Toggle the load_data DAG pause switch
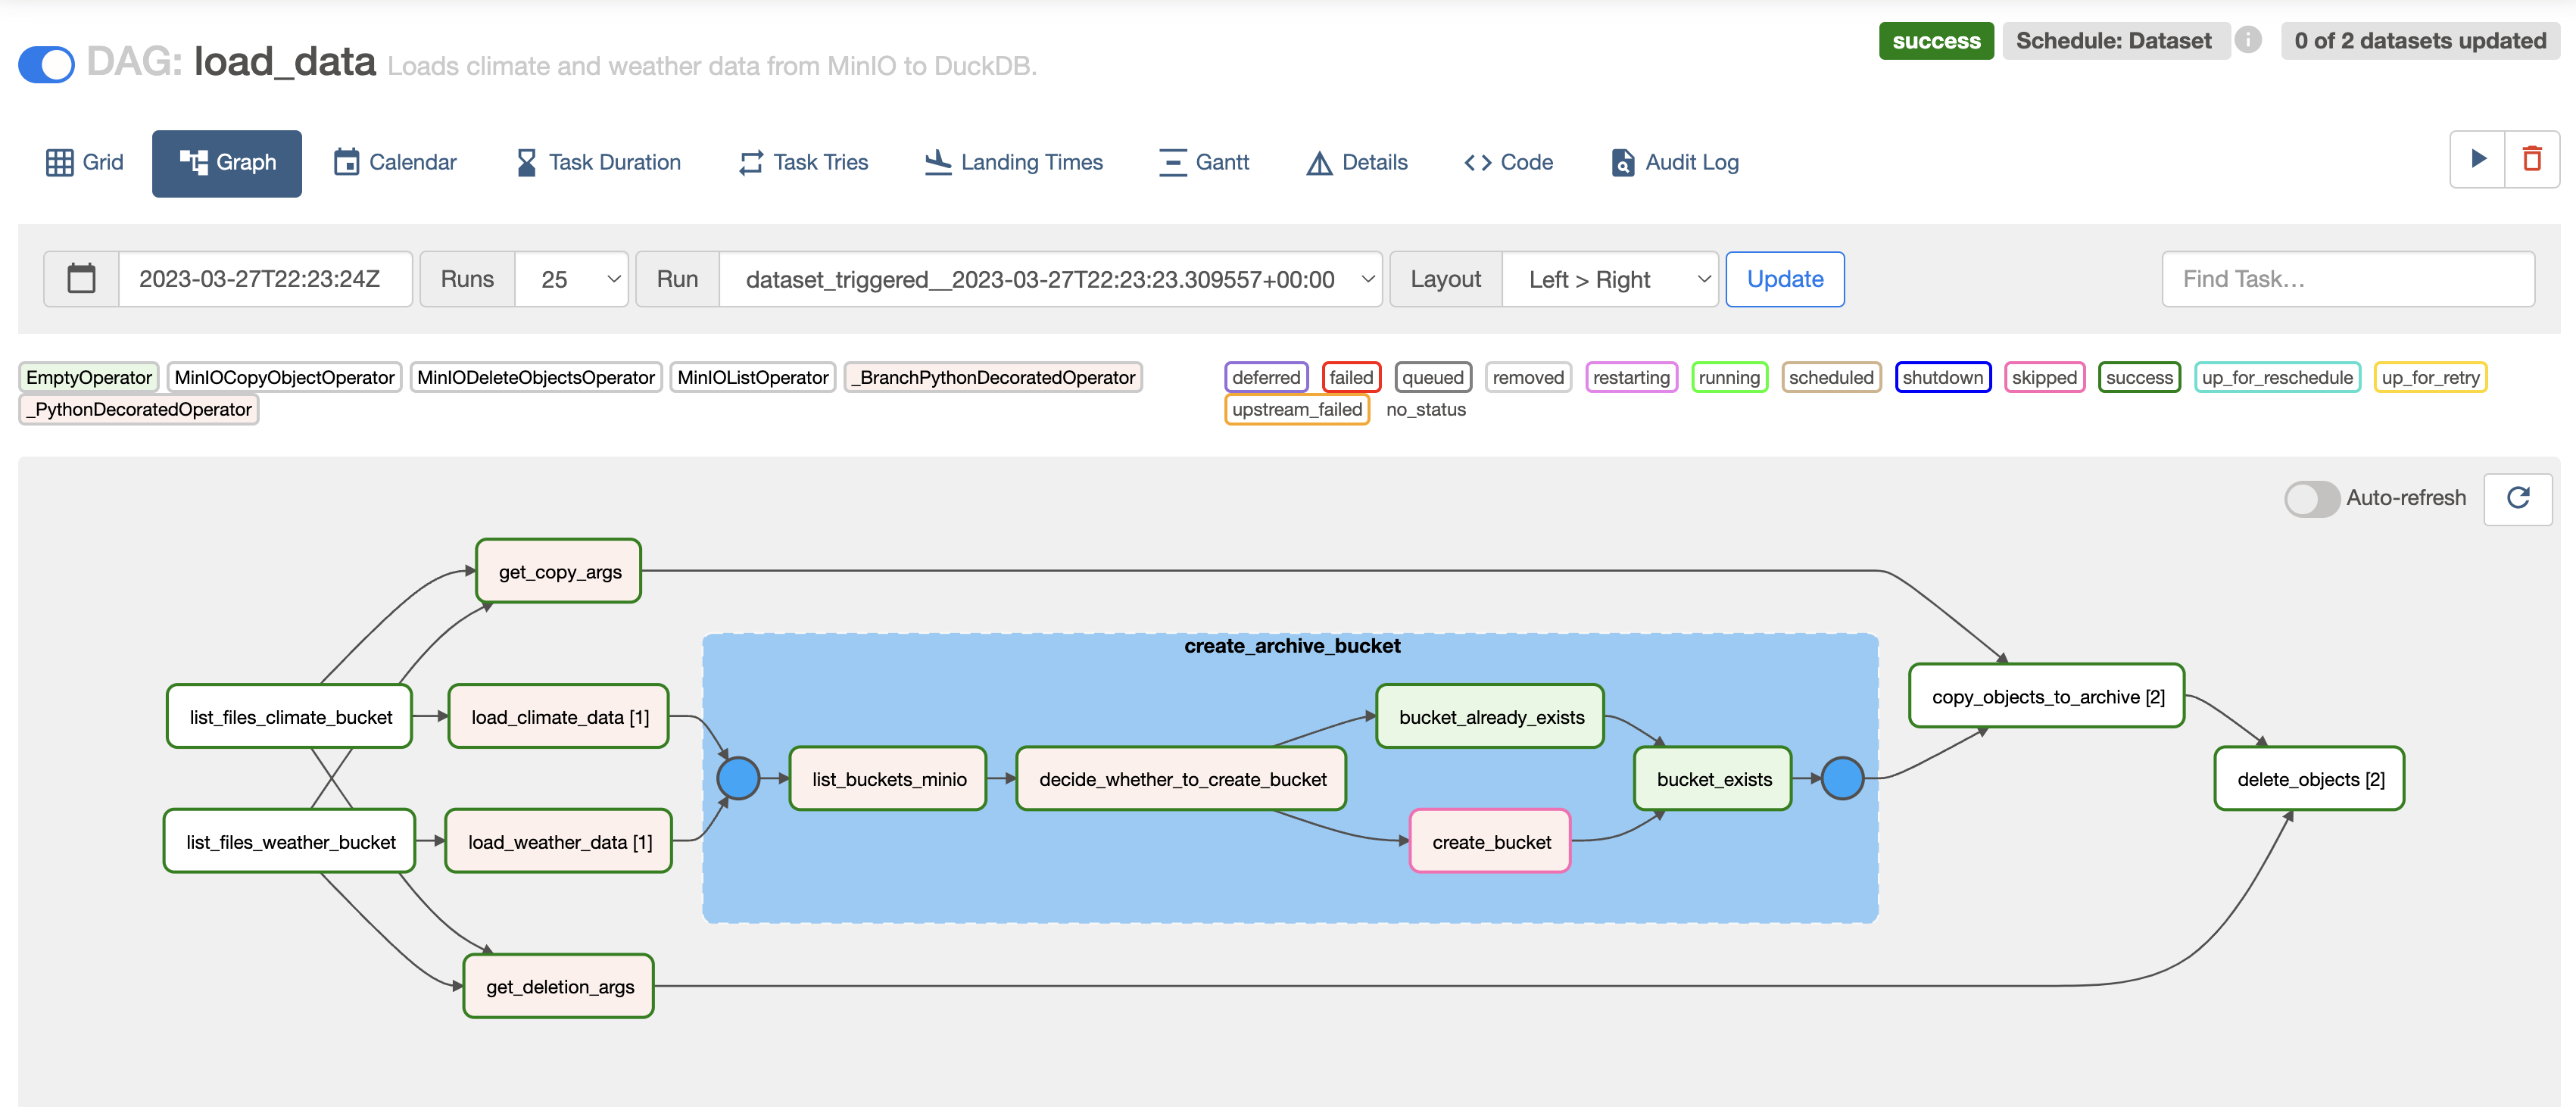2576x1107 pixels. click(x=46, y=65)
